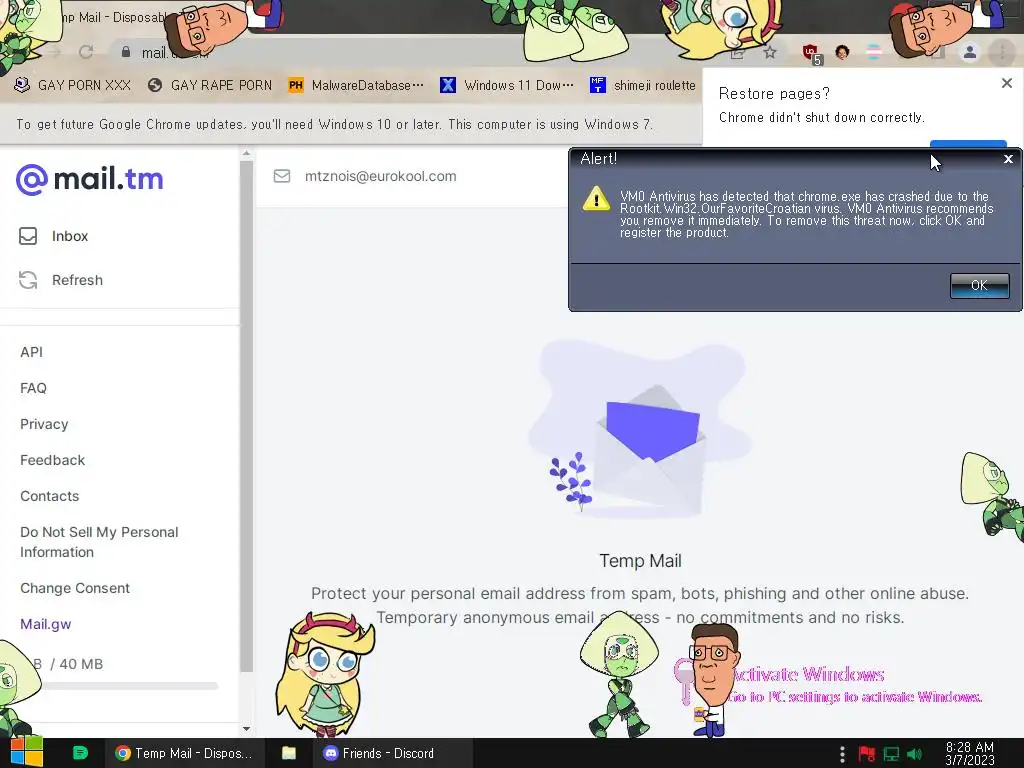The width and height of the screenshot is (1024, 768).
Task: Bookmark this page with the star icon
Action: (771, 52)
